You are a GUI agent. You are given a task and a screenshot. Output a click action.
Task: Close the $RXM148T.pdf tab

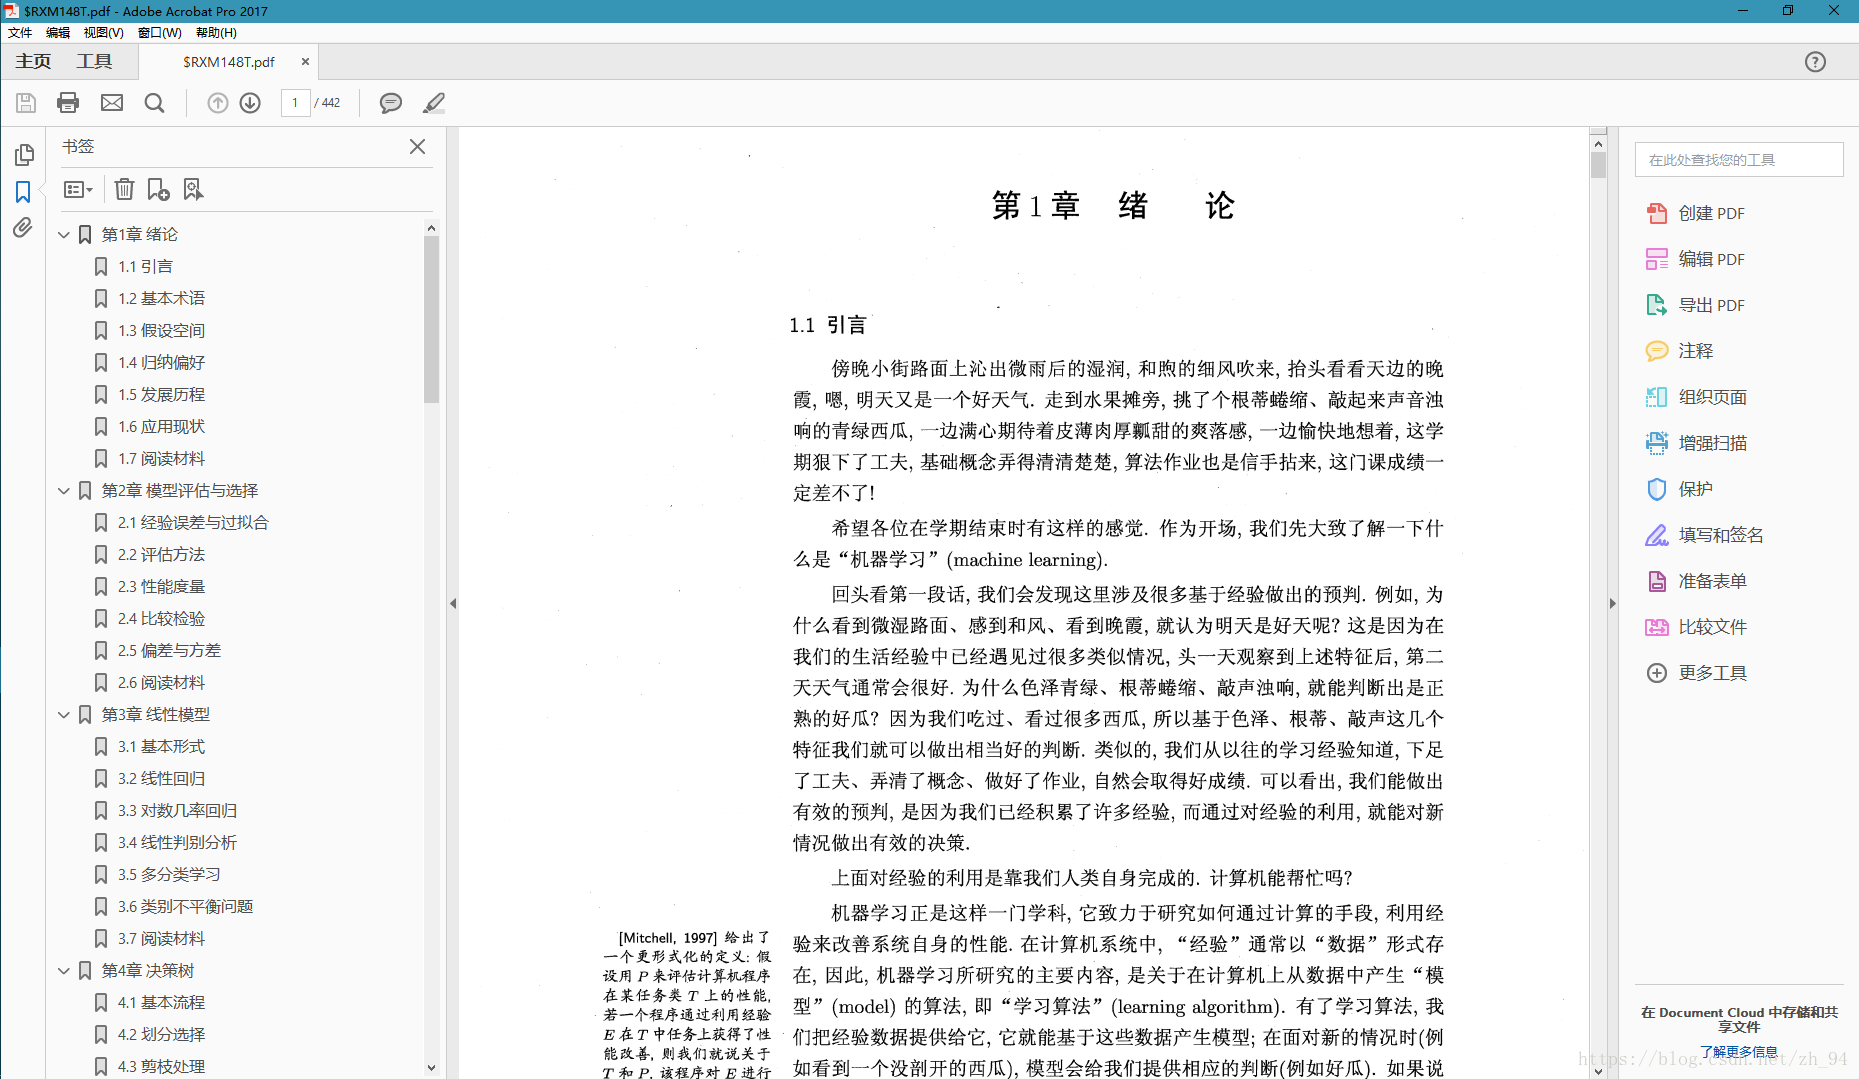tap(305, 62)
